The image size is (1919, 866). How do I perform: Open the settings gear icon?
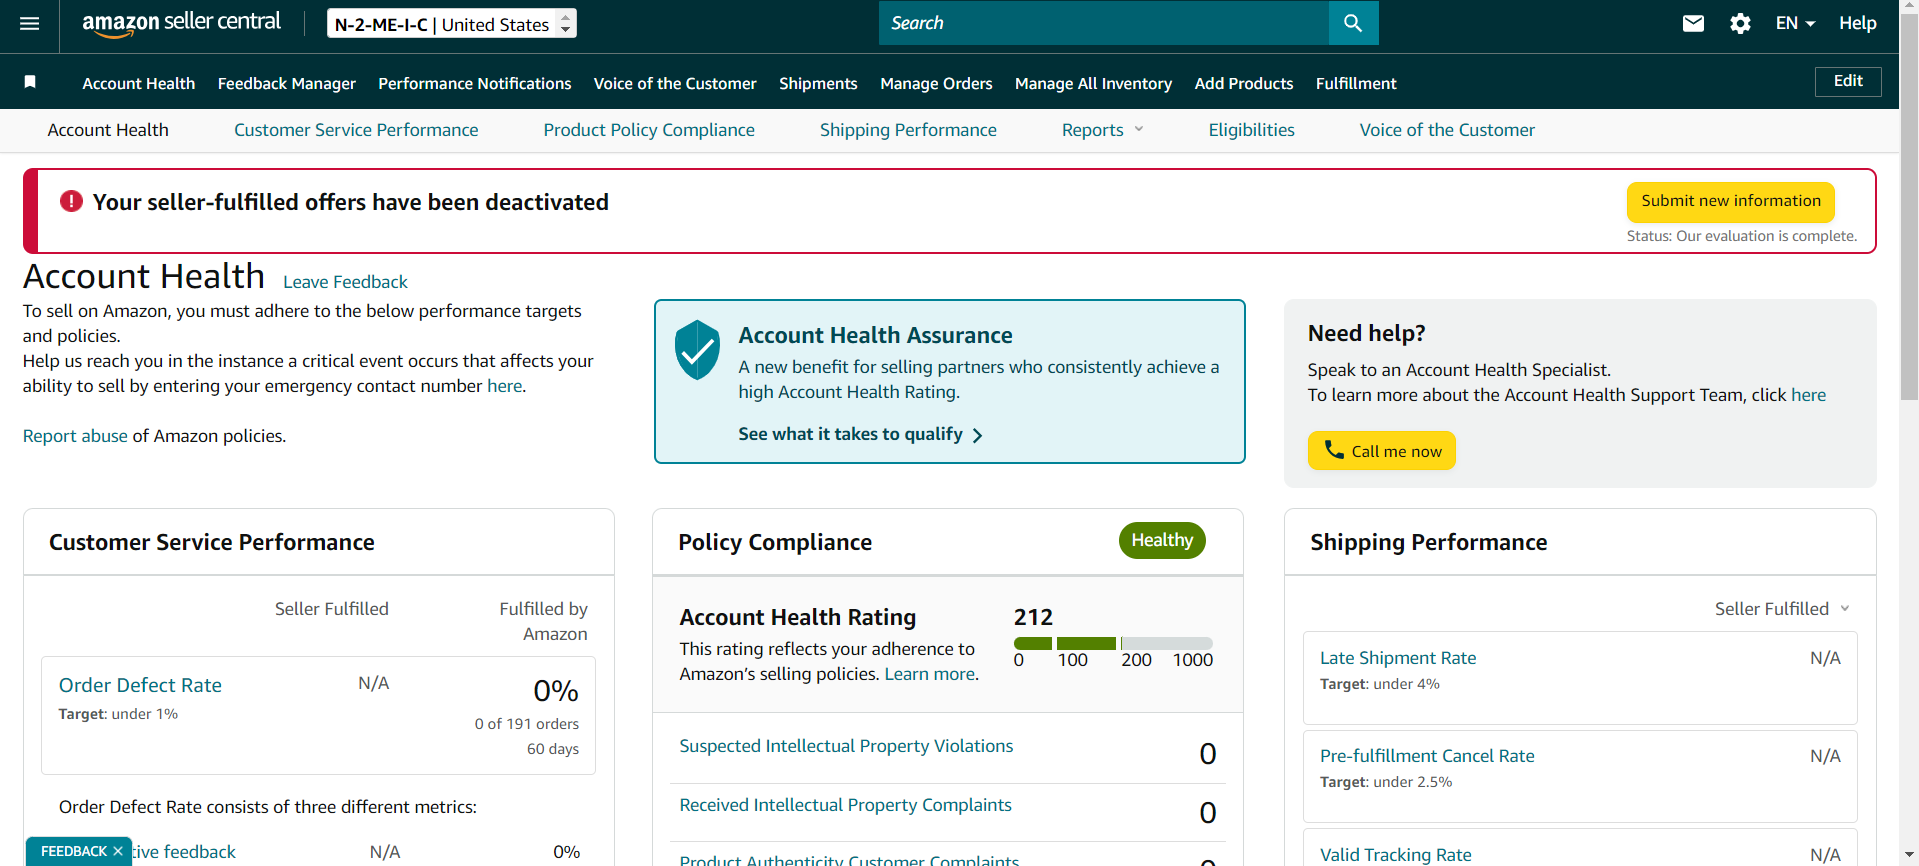click(1740, 24)
